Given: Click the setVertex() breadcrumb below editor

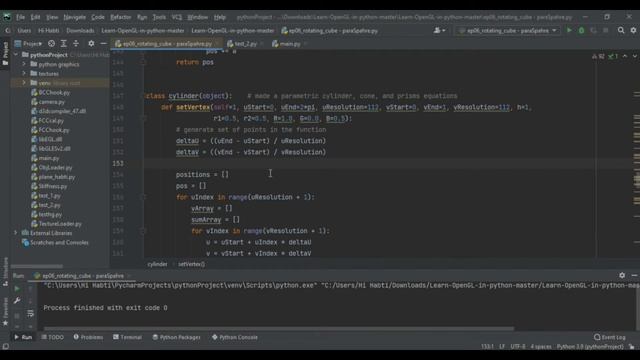Looking at the screenshot, I should (191, 264).
